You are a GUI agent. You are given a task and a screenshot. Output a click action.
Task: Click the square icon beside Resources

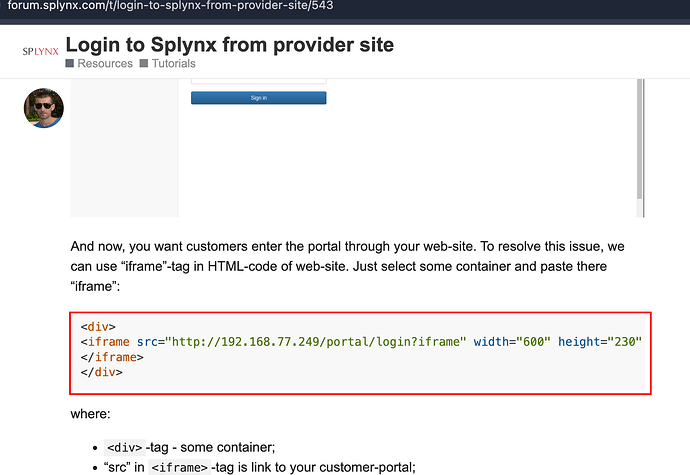click(70, 63)
